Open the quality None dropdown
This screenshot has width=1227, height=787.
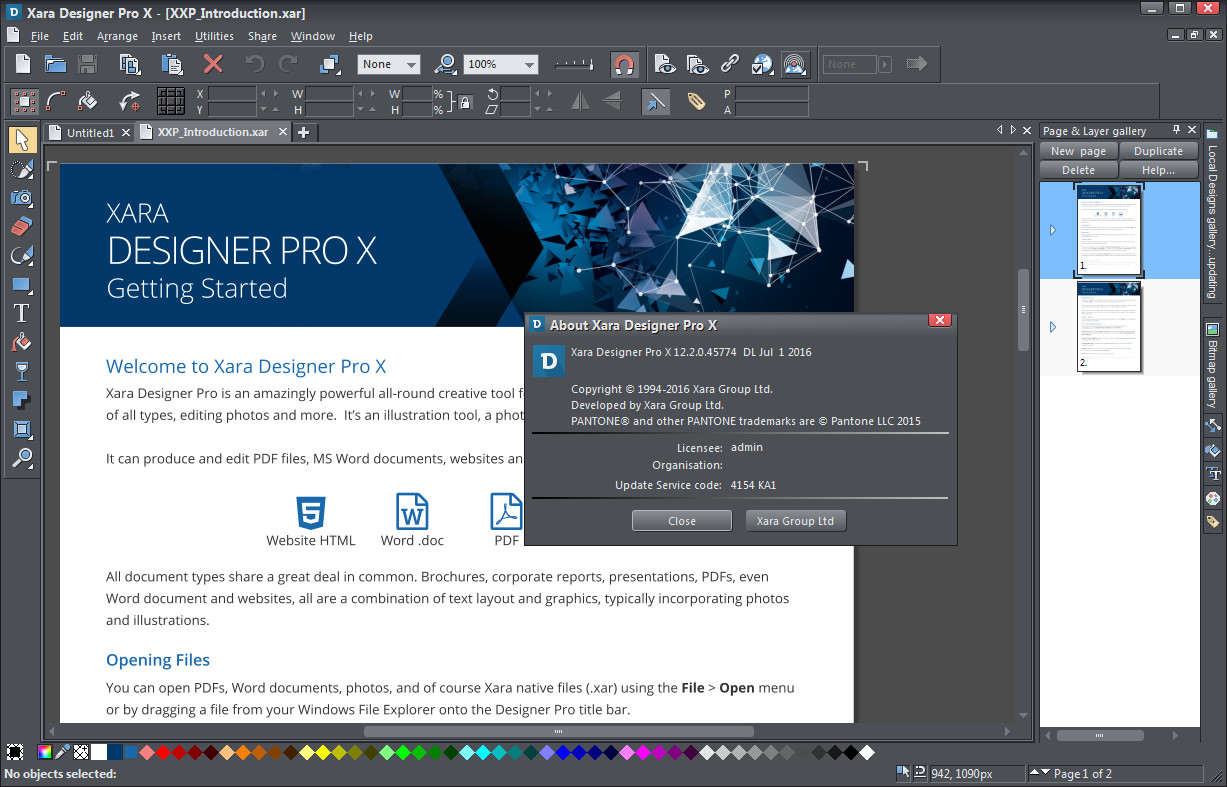pyautogui.click(x=389, y=64)
